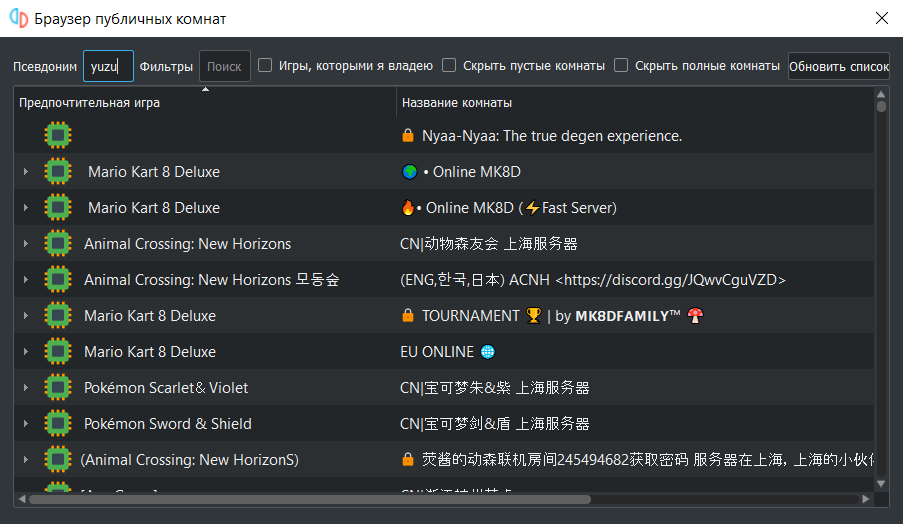The image size is (903, 524).
Task: Click the trophy emoji in TOURNAMENT room name
Action: coord(534,316)
